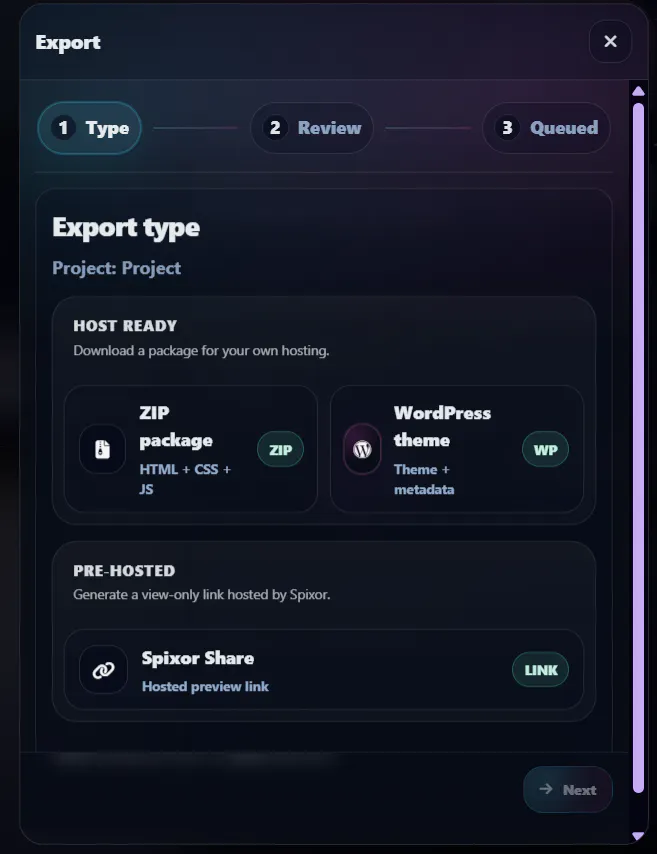Screen dimensions: 657x854
Task: Click the arrow icon on Next
Action: coord(546,789)
